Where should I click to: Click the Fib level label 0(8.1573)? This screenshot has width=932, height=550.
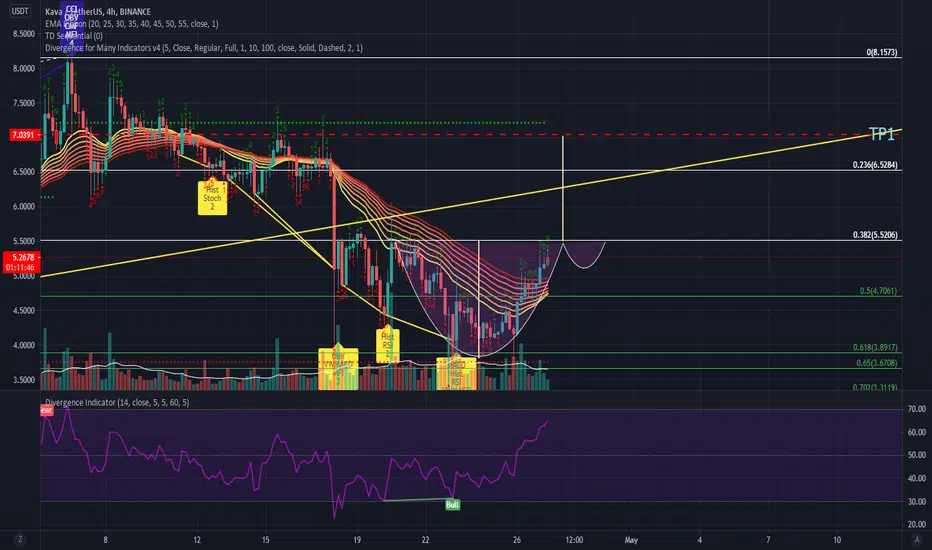click(881, 52)
